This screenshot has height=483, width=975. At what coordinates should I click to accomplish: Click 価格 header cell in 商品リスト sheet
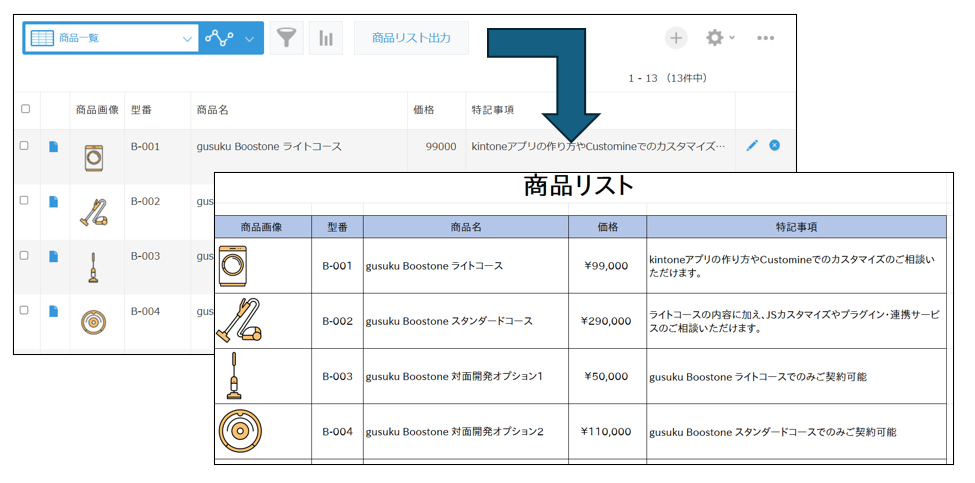[x=608, y=227]
